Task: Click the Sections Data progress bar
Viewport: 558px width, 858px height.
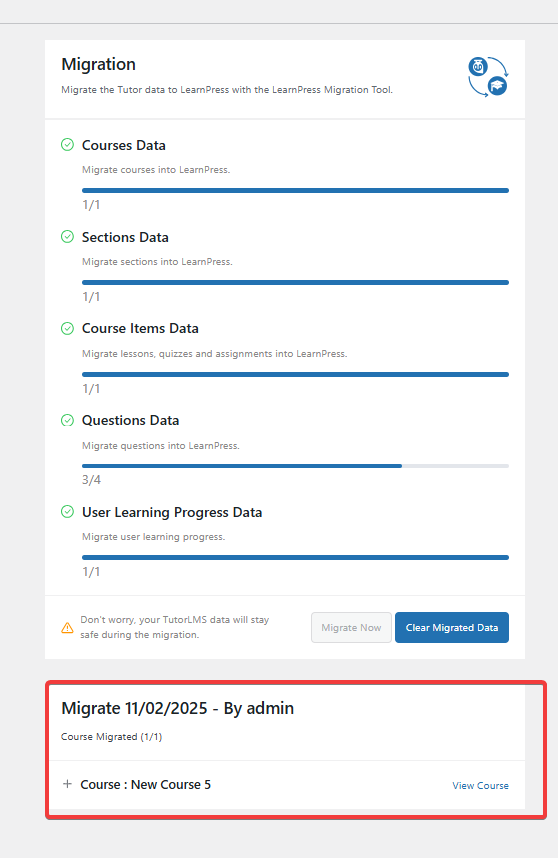Action: [295, 282]
